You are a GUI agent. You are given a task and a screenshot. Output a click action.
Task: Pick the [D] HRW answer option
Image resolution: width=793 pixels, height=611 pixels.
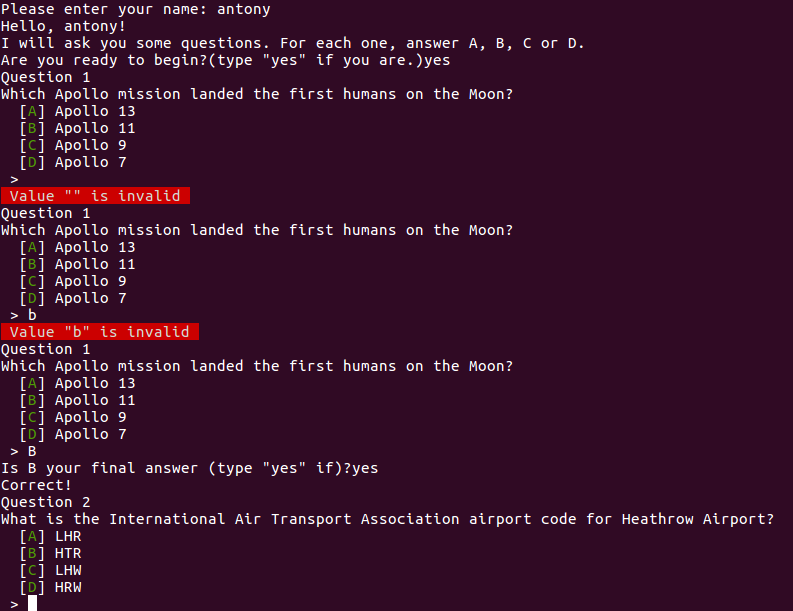click(x=50, y=587)
